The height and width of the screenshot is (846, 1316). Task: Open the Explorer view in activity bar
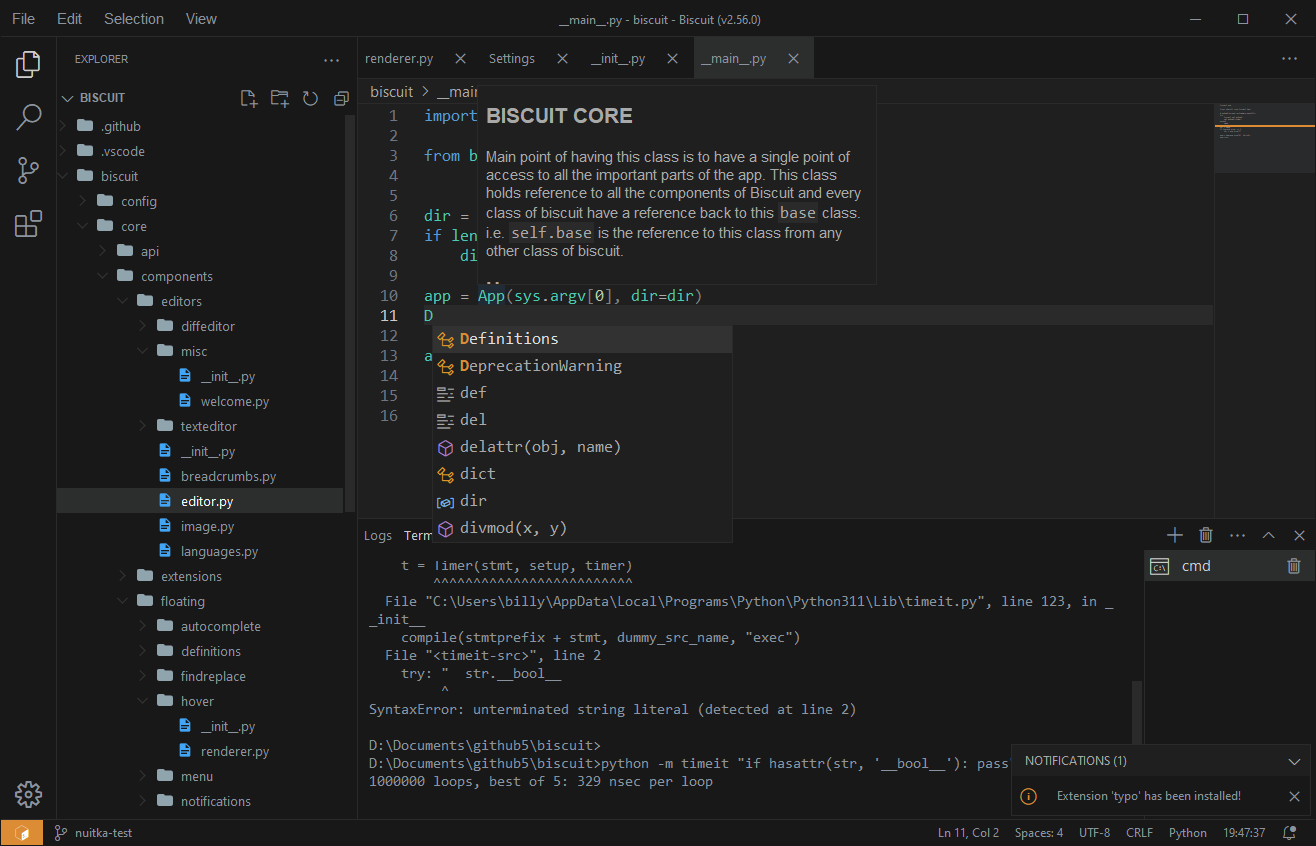28,64
